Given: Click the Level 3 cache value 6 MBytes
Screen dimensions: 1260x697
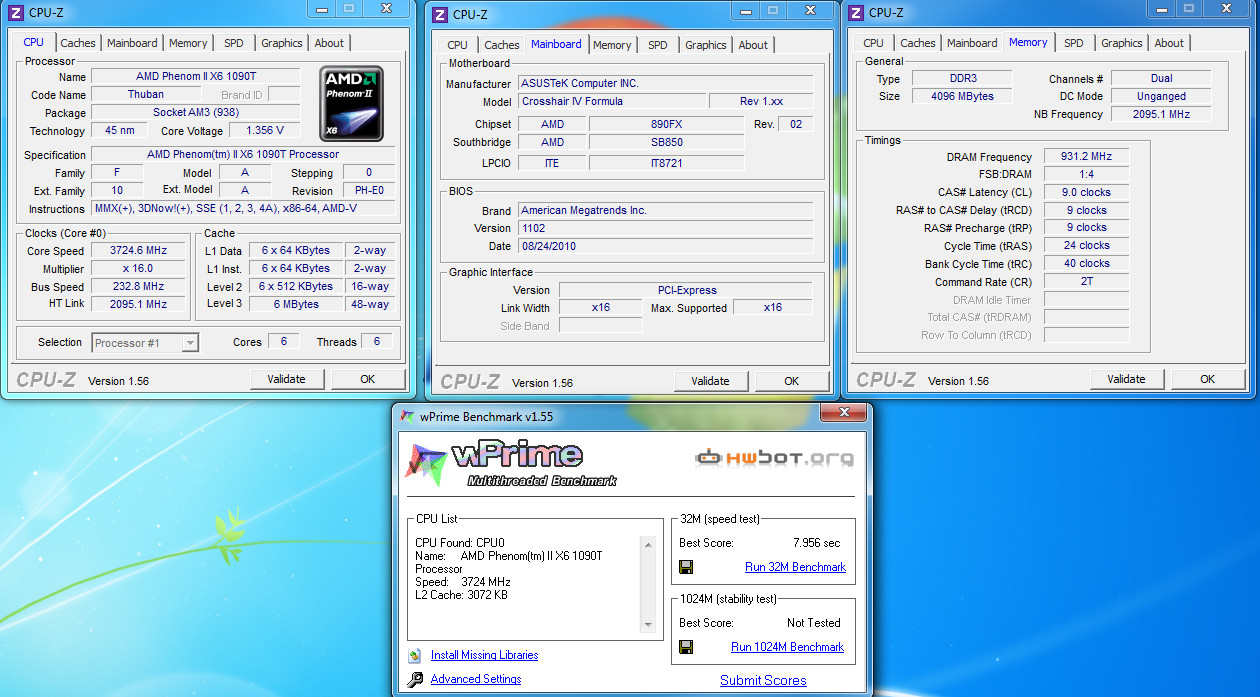Looking at the screenshot, I should click(297, 305).
